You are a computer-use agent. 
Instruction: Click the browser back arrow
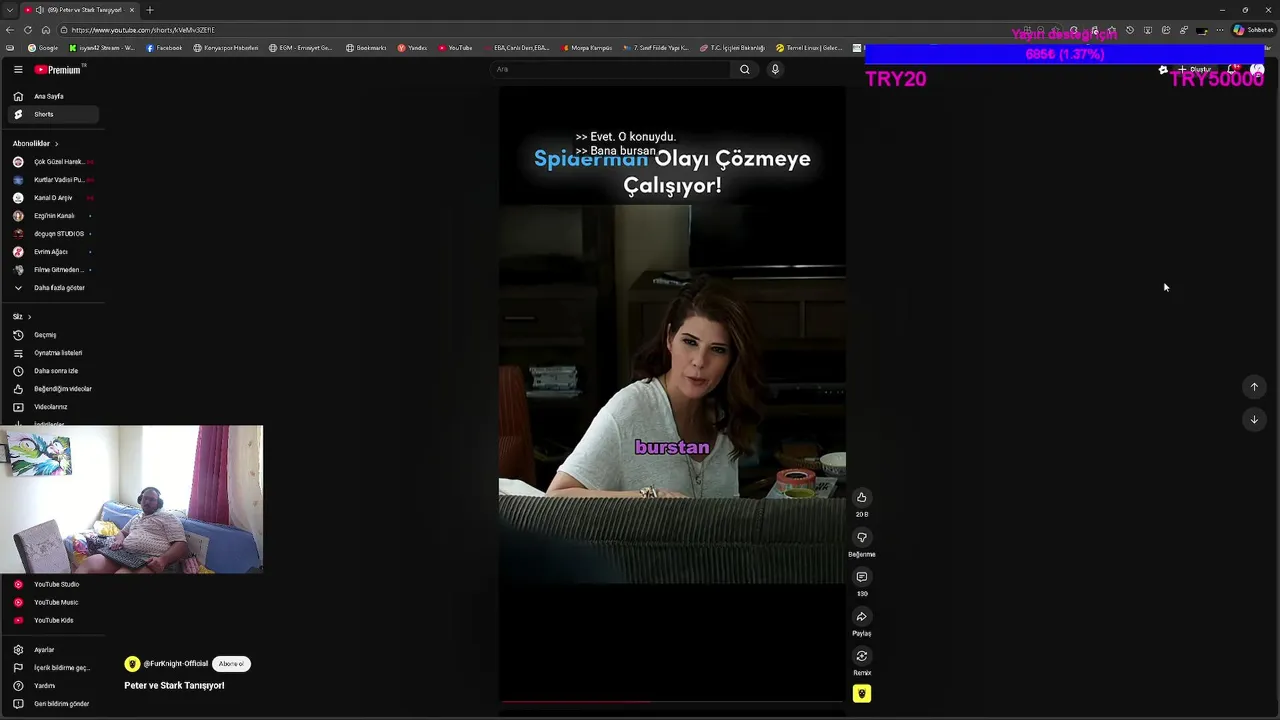click(10, 30)
